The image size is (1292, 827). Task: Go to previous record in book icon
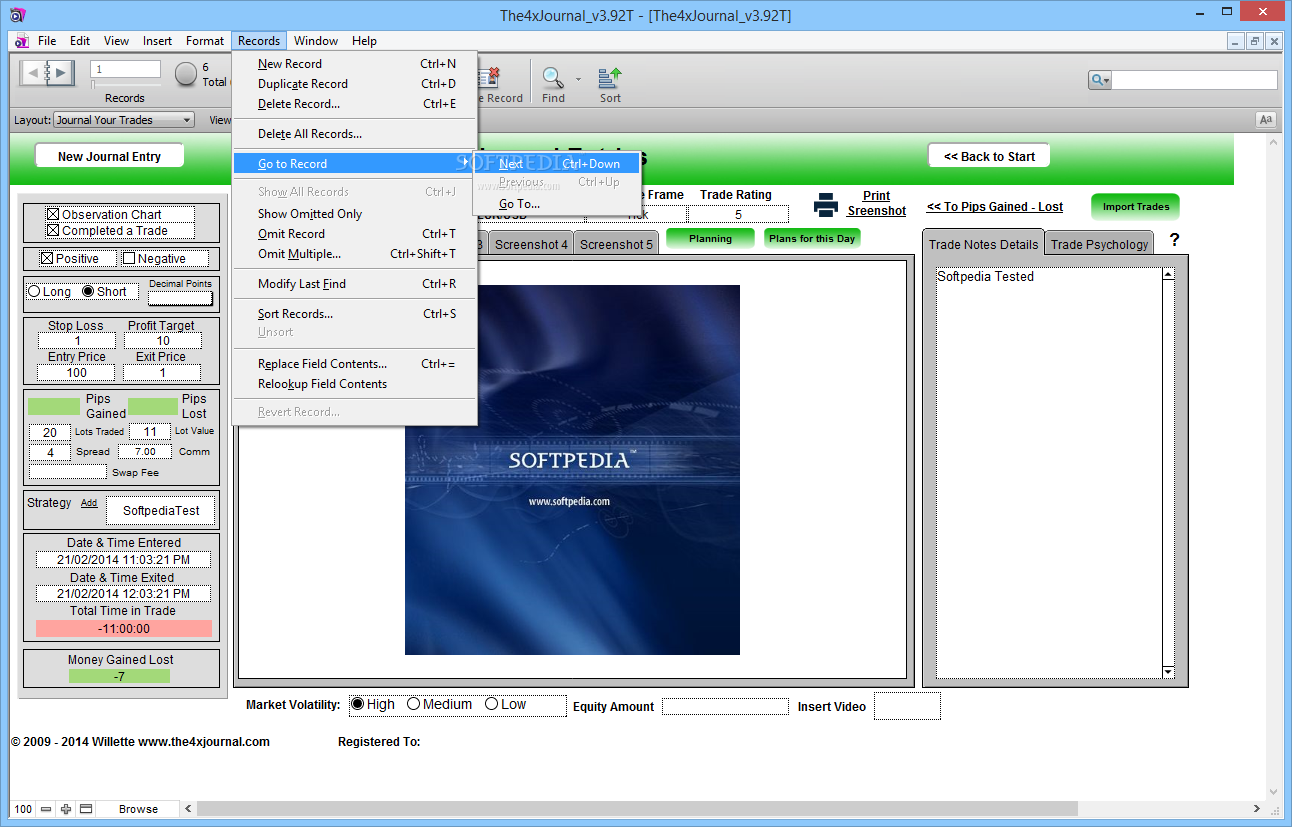pos(34,72)
